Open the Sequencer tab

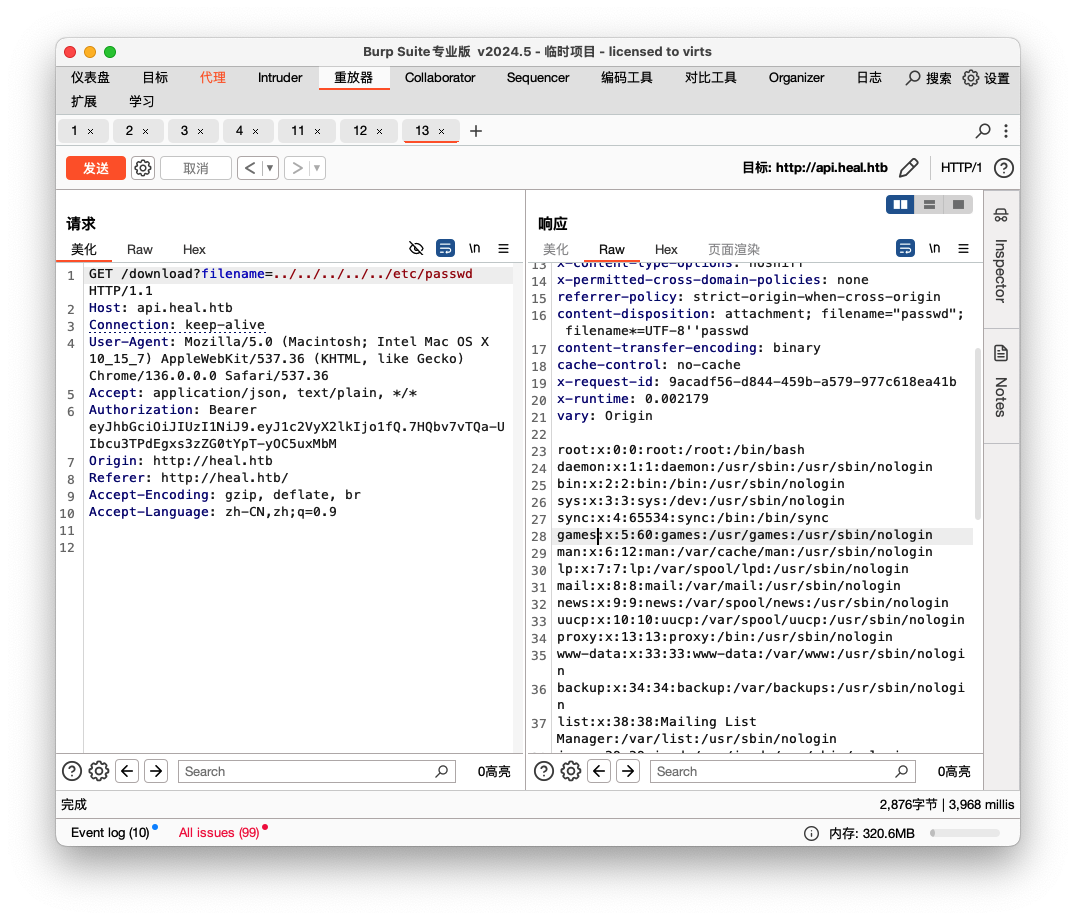coord(538,78)
